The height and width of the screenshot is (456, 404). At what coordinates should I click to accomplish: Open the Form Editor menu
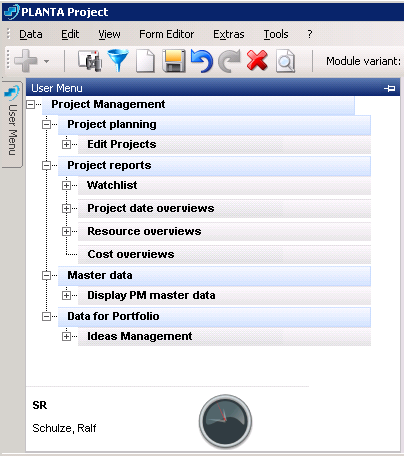(x=166, y=34)
